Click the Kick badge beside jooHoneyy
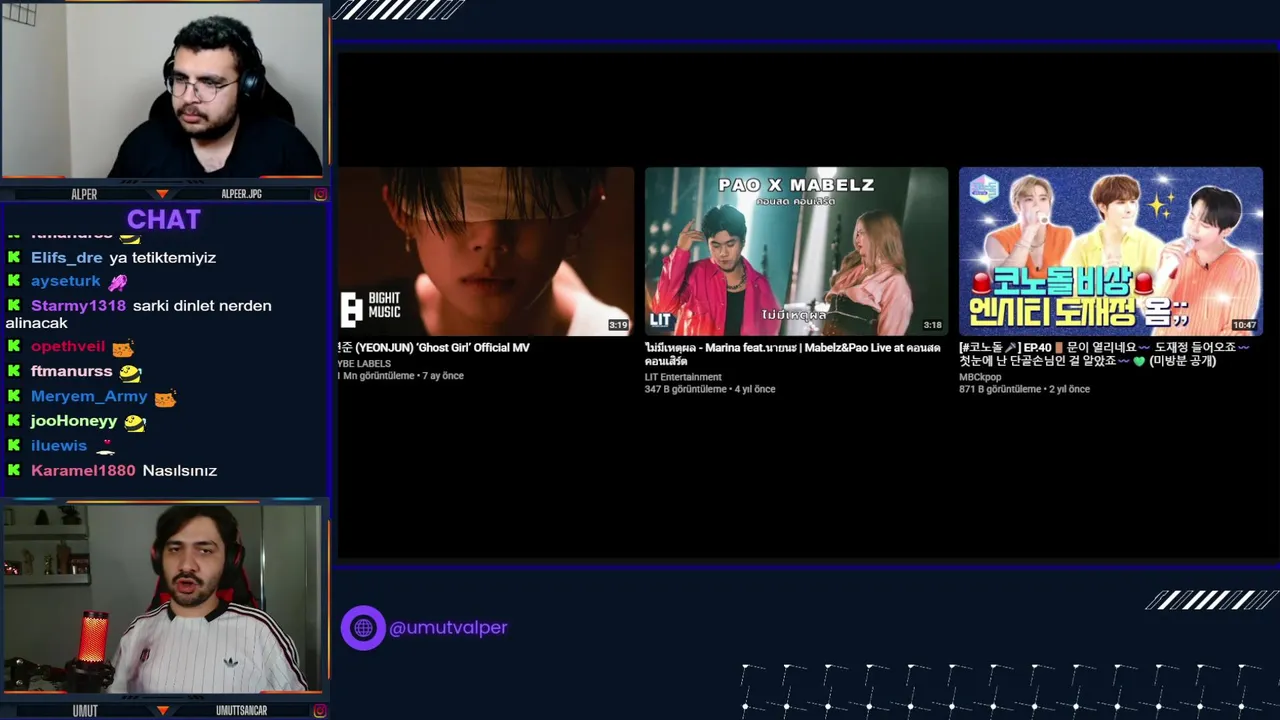This screenshot has height=720, width=1280. pos(14,421)
